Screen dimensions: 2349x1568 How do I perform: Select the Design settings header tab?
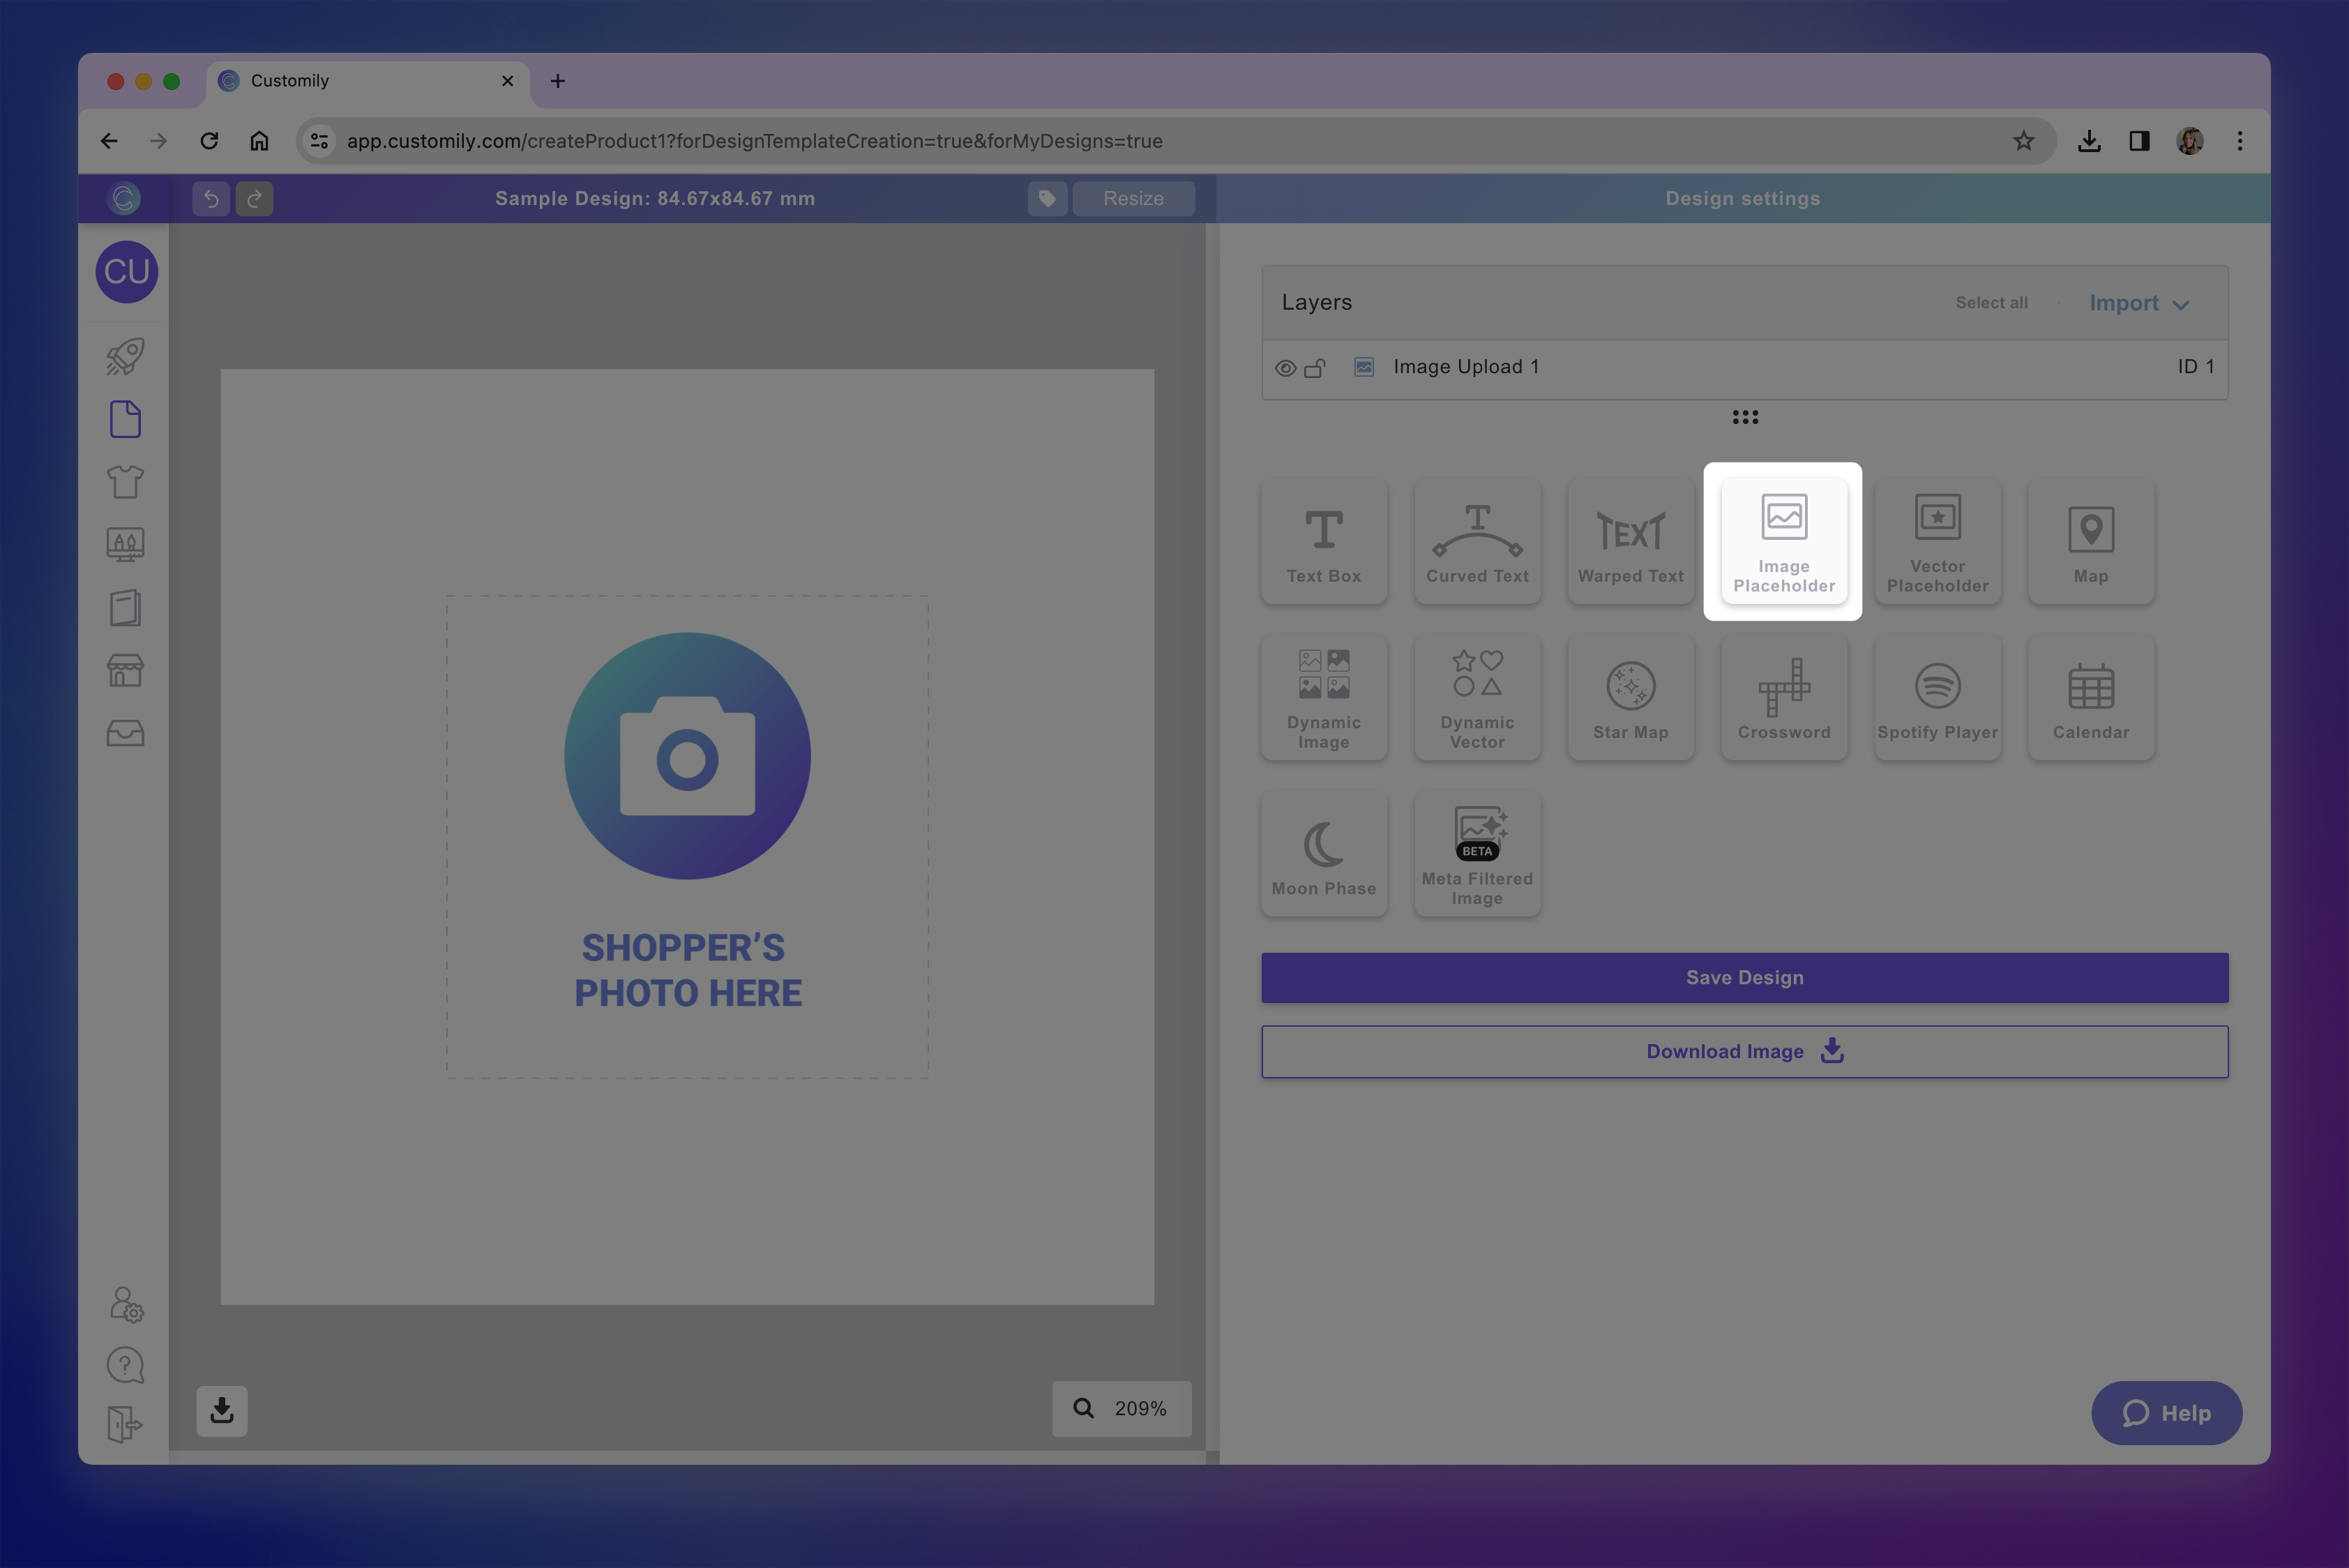coord(1742,198)
